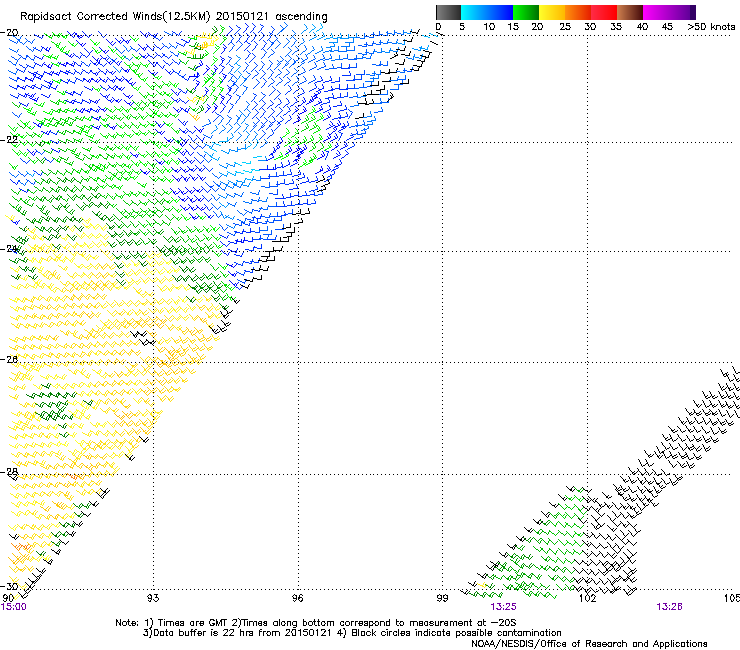This screenshot has width=740, height=650.
Task: Click the 102 longitude axis label
Action: 588,598
